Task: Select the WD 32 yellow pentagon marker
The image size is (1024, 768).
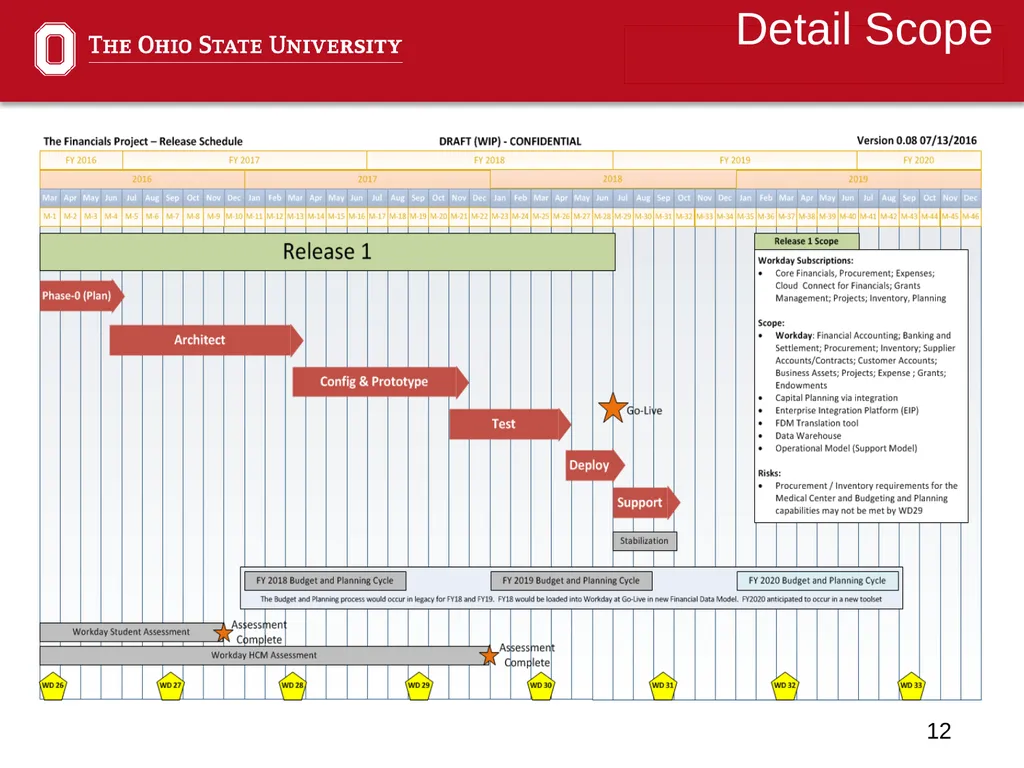Action: click(x=784, y=686)
